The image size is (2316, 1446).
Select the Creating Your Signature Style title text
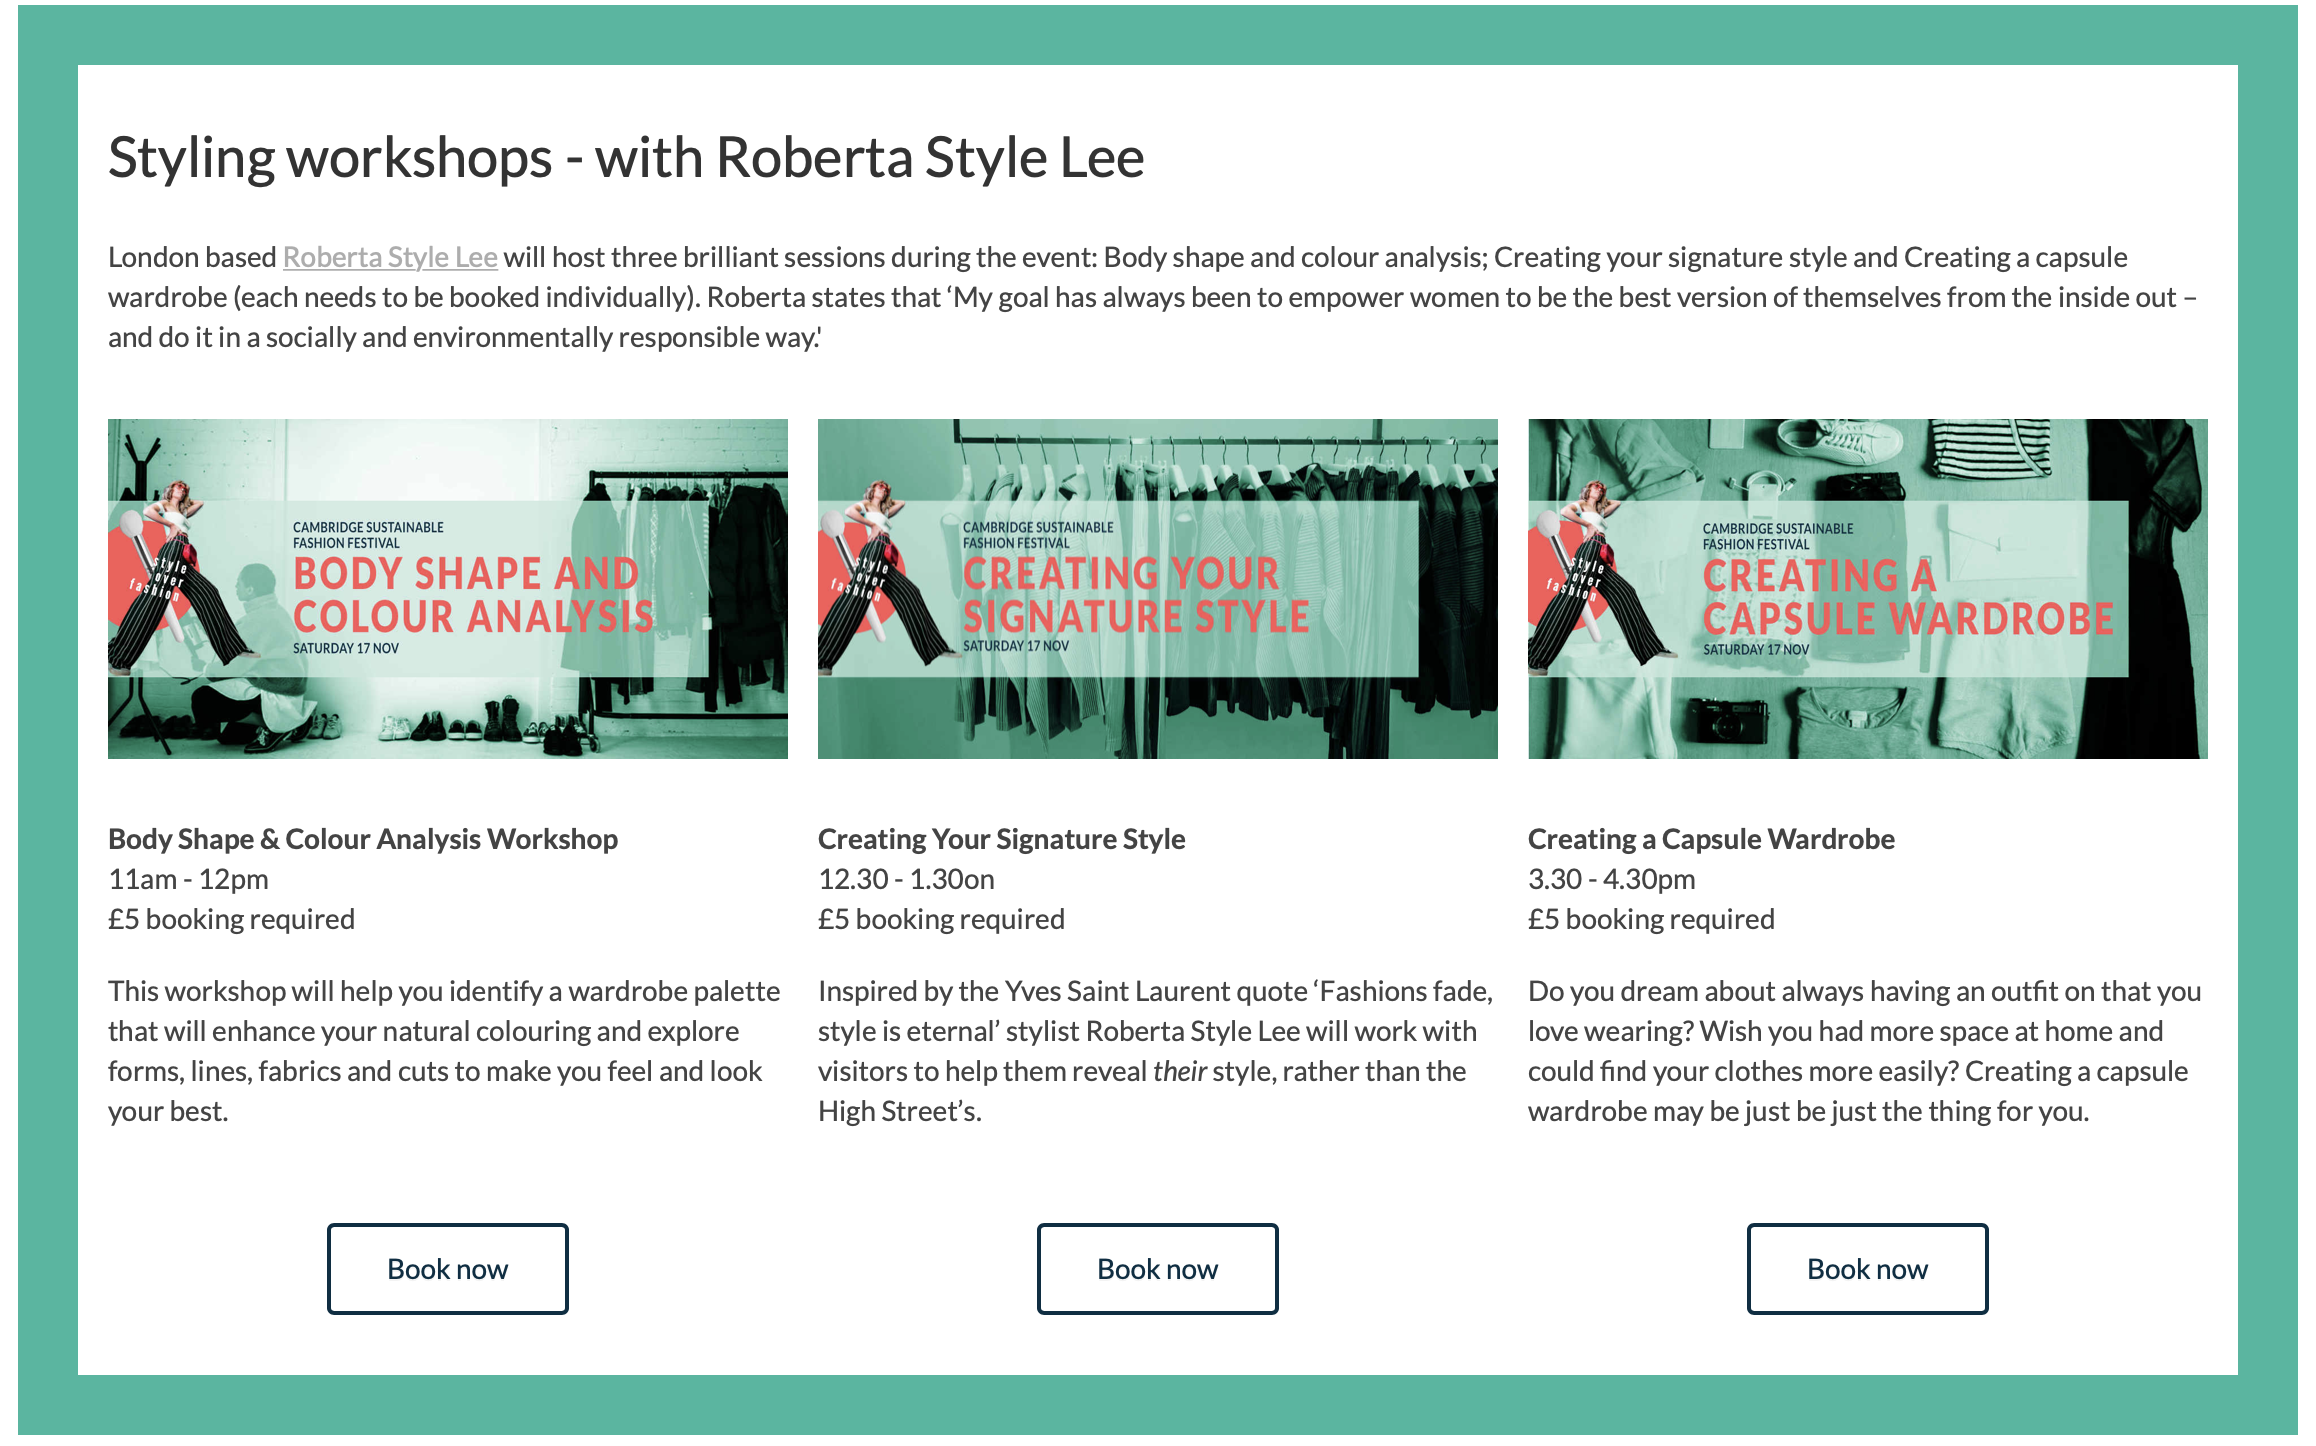1001,839
